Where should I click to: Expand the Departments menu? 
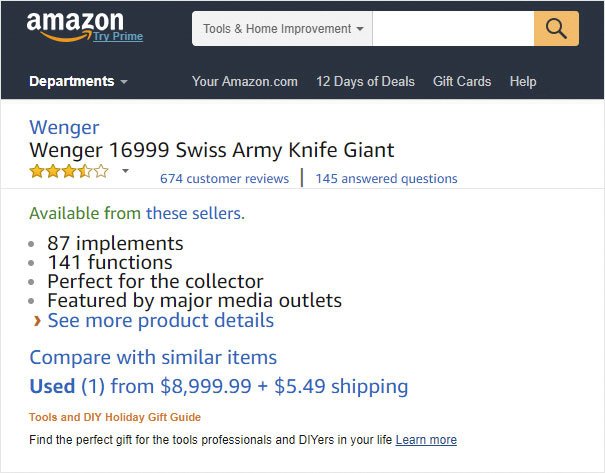[x=78, y=81]
